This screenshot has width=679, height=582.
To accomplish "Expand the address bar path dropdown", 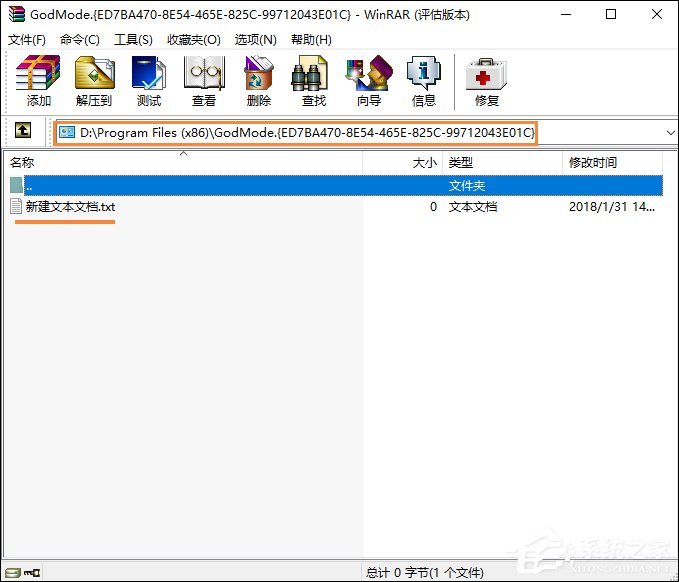I will (x=670, y=133).
